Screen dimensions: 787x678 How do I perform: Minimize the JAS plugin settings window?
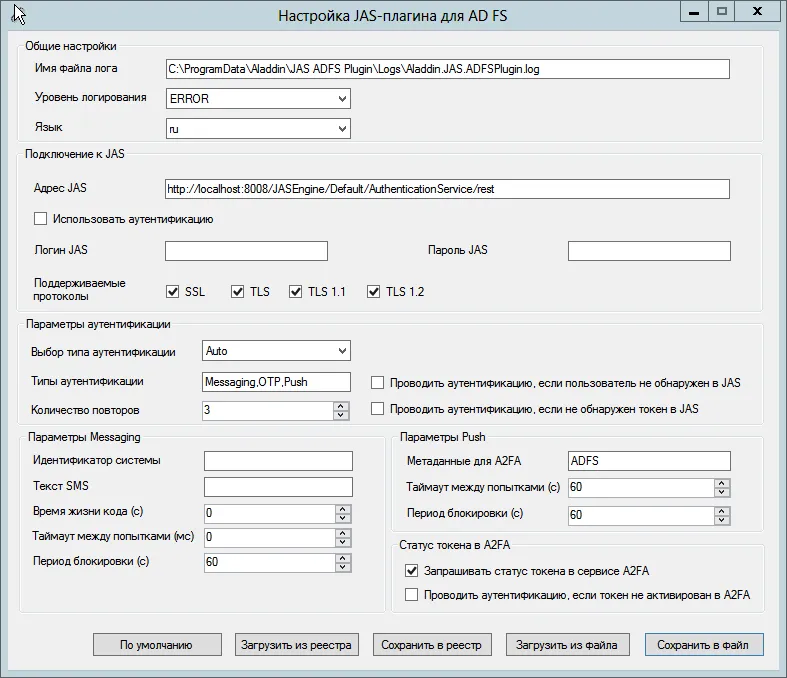tap(694, 12)
